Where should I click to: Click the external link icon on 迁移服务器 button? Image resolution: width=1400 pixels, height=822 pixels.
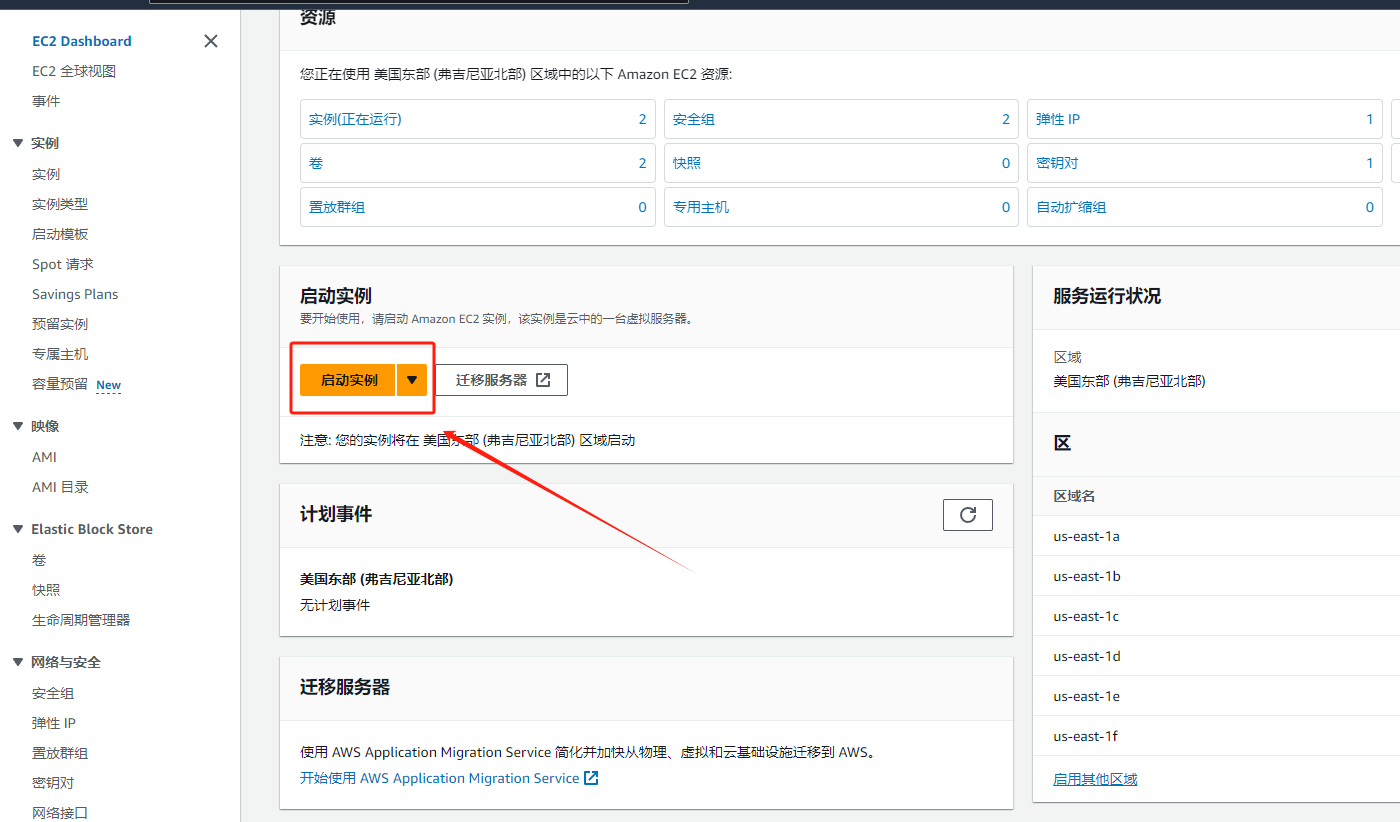(x=543, y=380)
